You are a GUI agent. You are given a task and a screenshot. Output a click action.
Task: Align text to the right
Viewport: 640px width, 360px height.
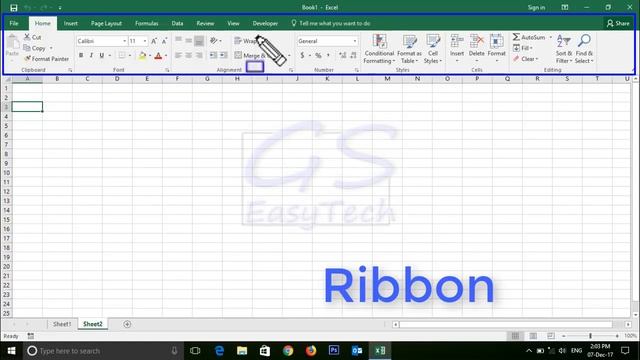(x=199, y=55)
